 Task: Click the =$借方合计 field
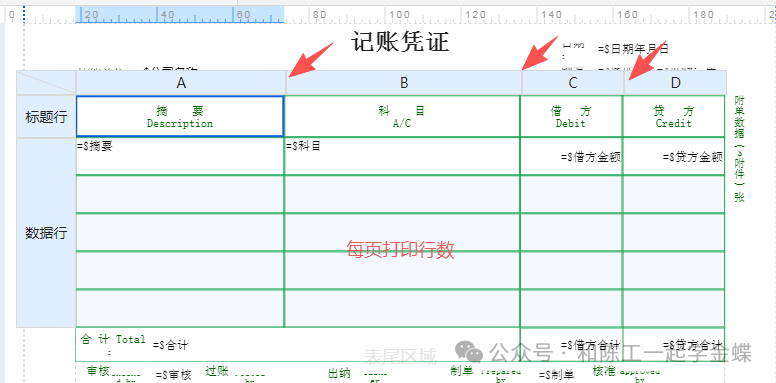pos(590,344)
